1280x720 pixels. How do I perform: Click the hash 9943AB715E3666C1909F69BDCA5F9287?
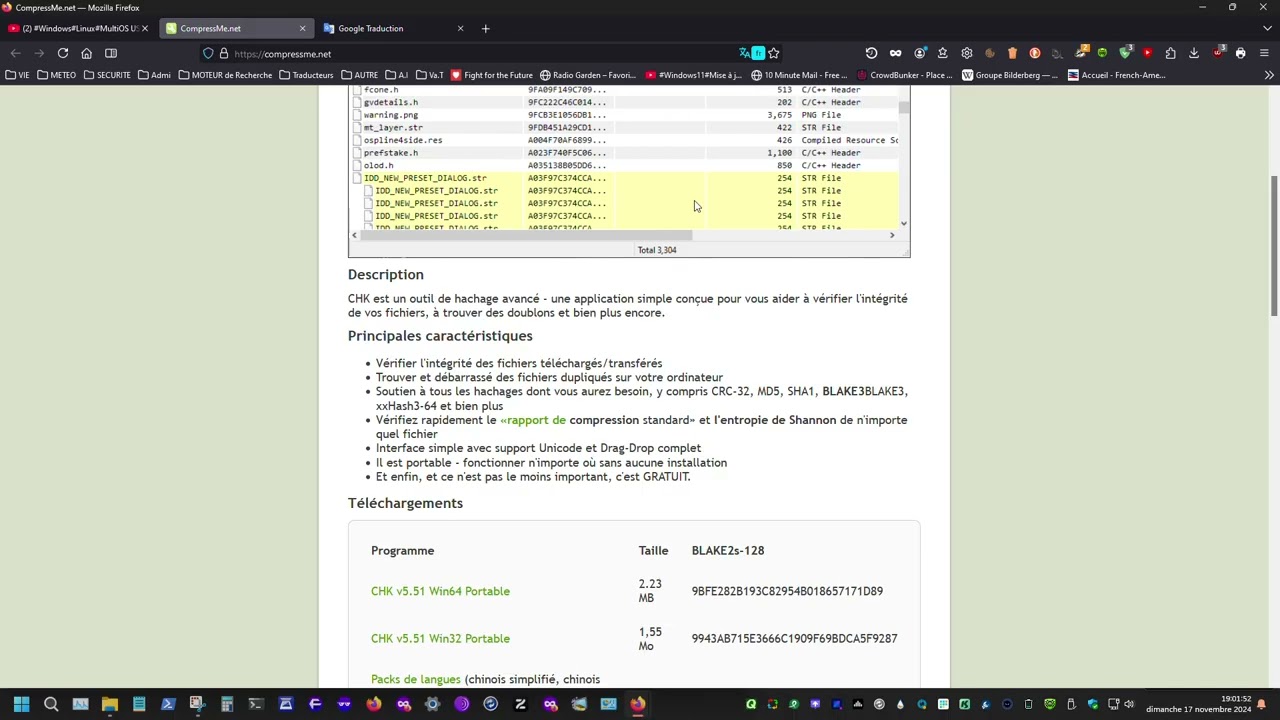coord(794,638)
